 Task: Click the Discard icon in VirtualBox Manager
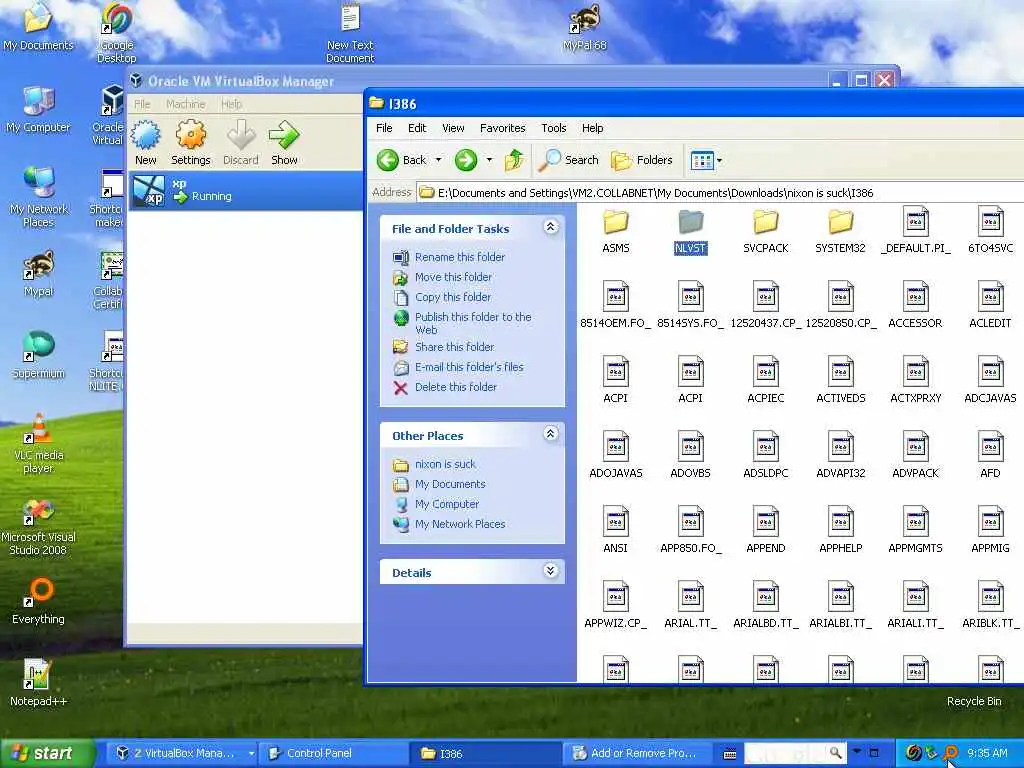241,142
